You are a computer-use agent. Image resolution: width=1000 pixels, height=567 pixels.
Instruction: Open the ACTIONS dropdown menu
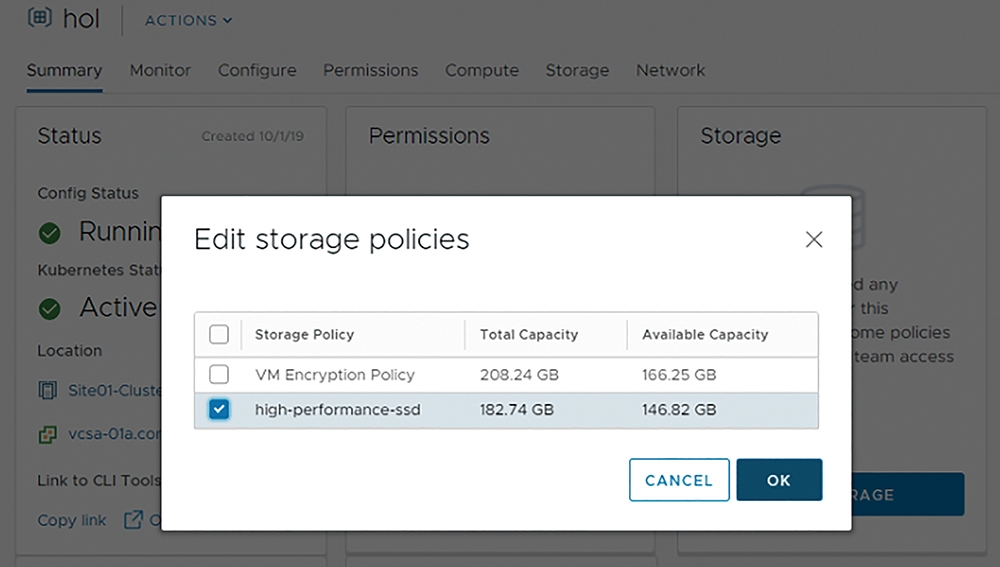(189, 20)
